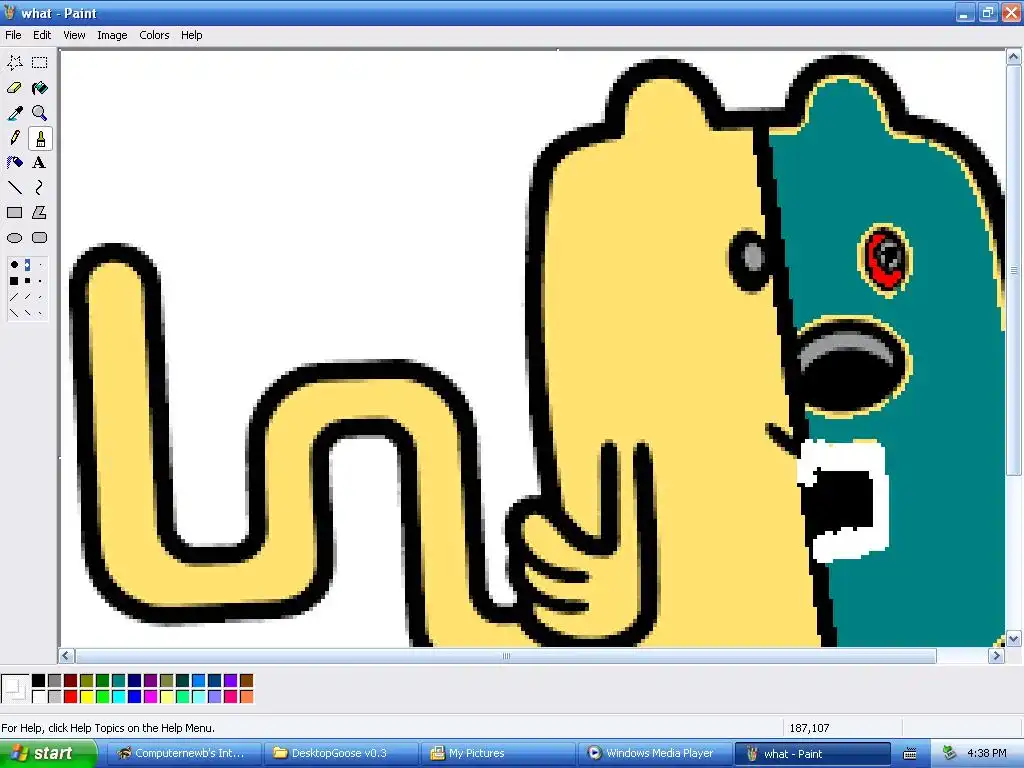Screen dimensions: 1024x768
Task: Switch to the Pencil tool
Action: click(14, 138)
